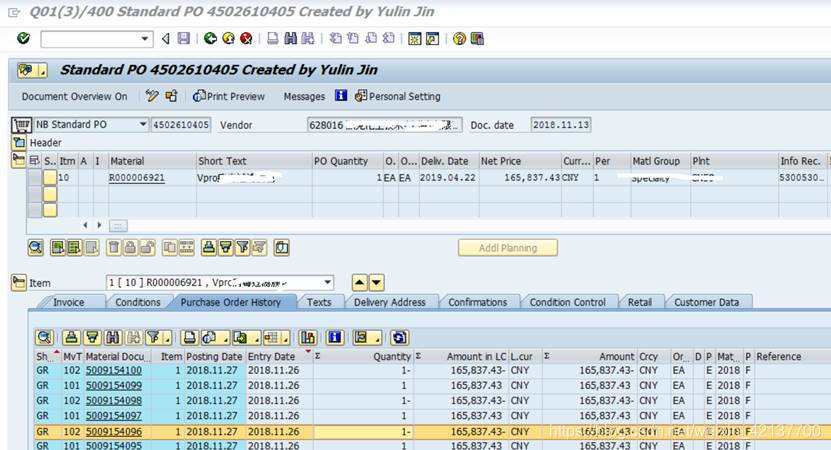Viewport: 831px width, 450px height.
Task: Click the Posting Date column header
Action: (215, 357)
